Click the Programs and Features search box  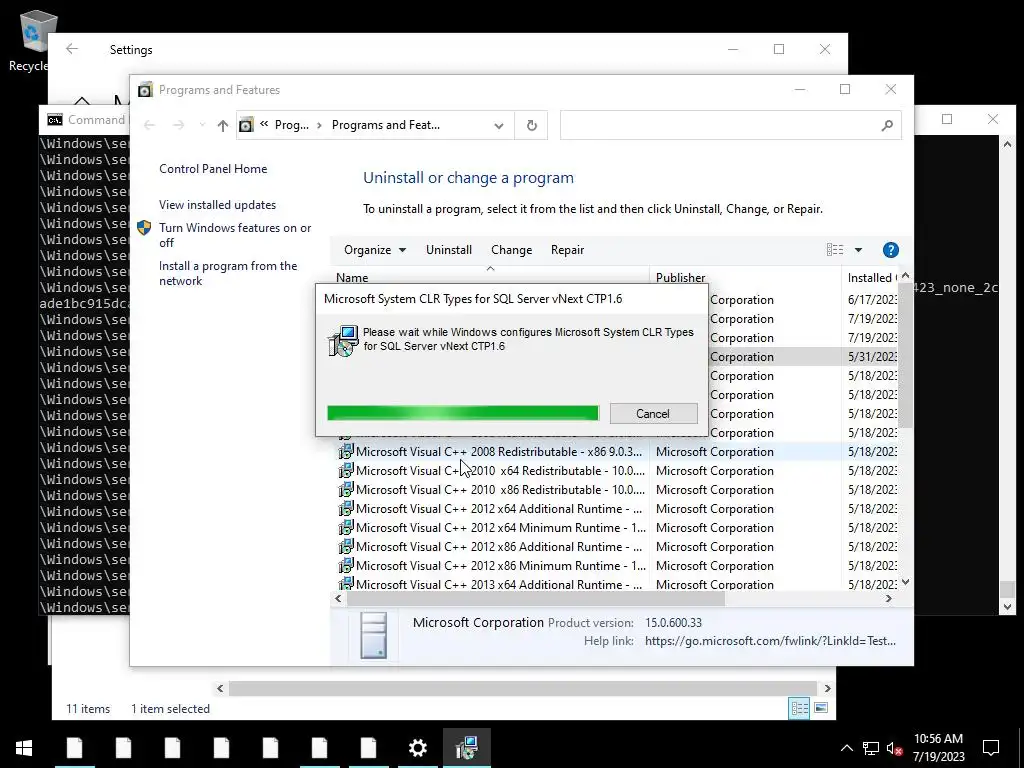click(x=731, y=125)
